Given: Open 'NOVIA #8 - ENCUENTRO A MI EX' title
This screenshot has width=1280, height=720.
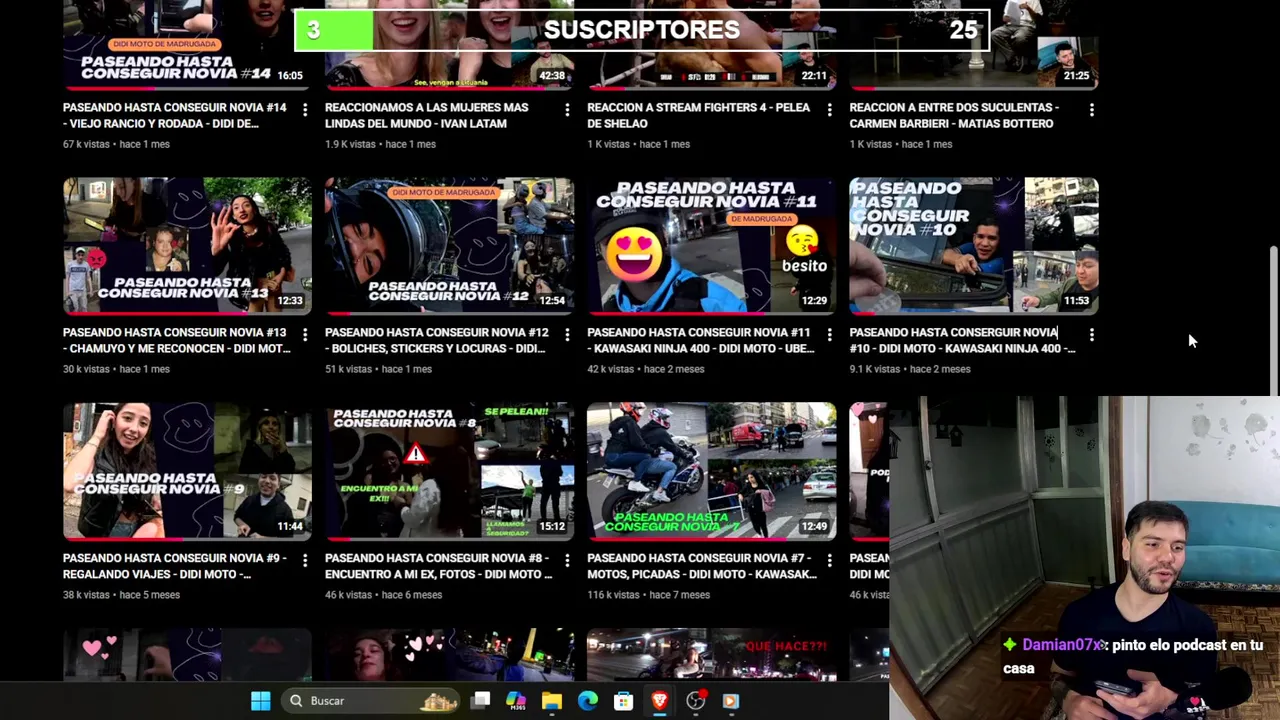Looking at the screenshot, I should pos(438,566).
